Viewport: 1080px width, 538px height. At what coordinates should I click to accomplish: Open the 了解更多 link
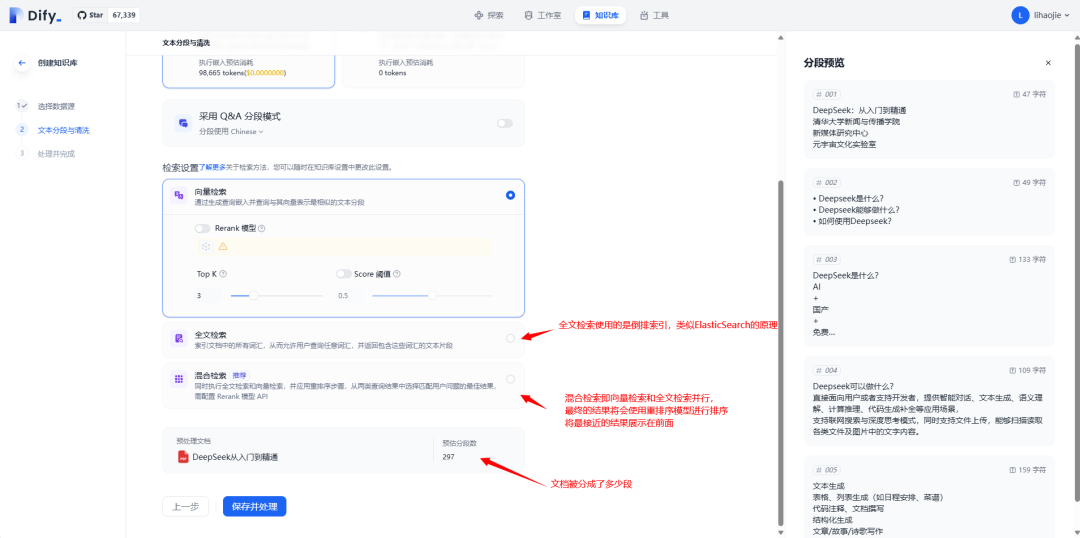point(212,167)
